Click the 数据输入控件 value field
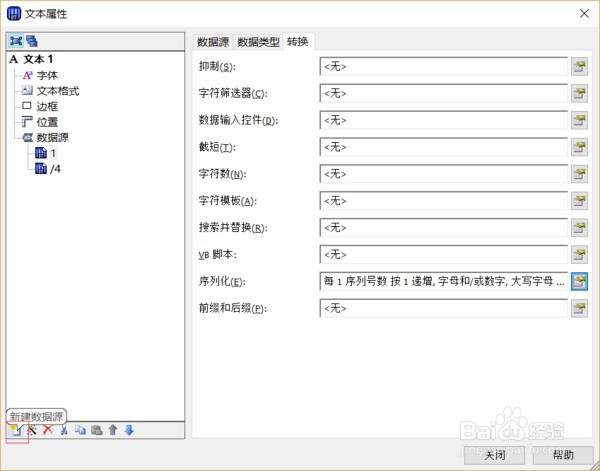 (443, 121)
